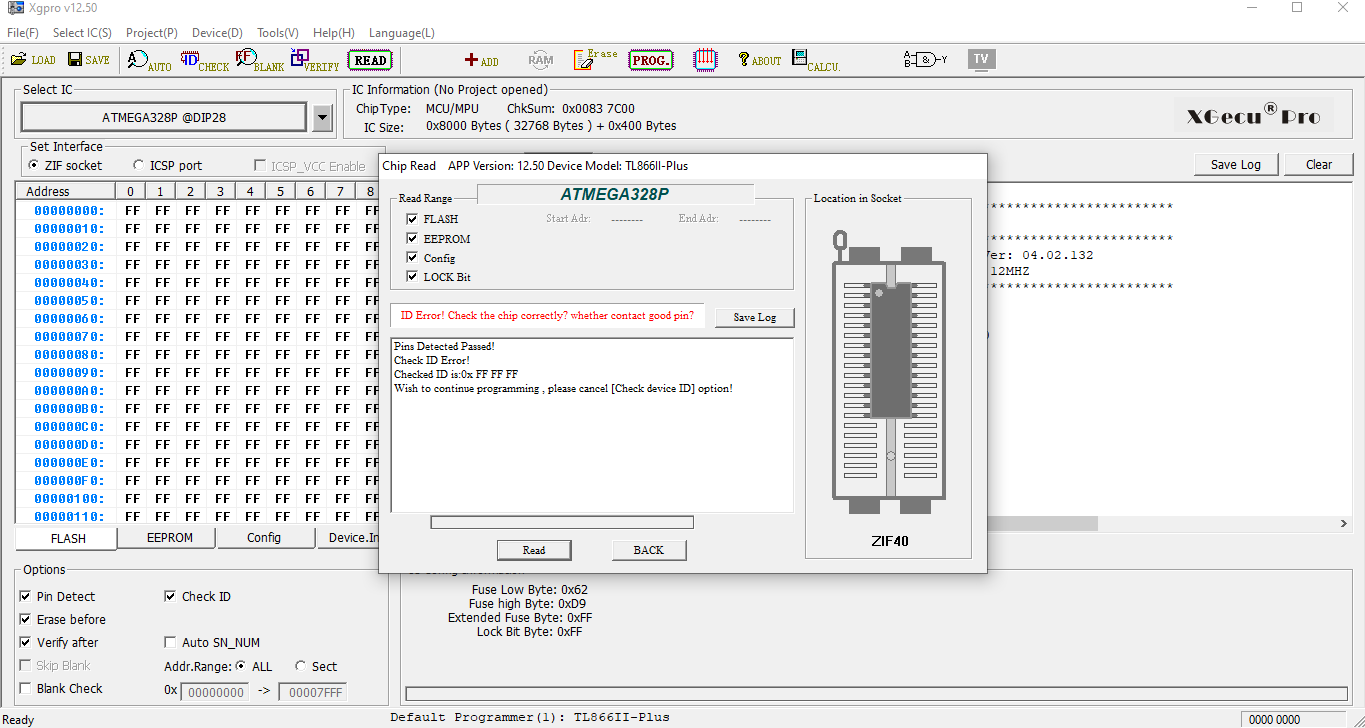Screen dimensions: 1365x728
Task: Click the BACK button in dialog
Action: [x=648, y=550]
